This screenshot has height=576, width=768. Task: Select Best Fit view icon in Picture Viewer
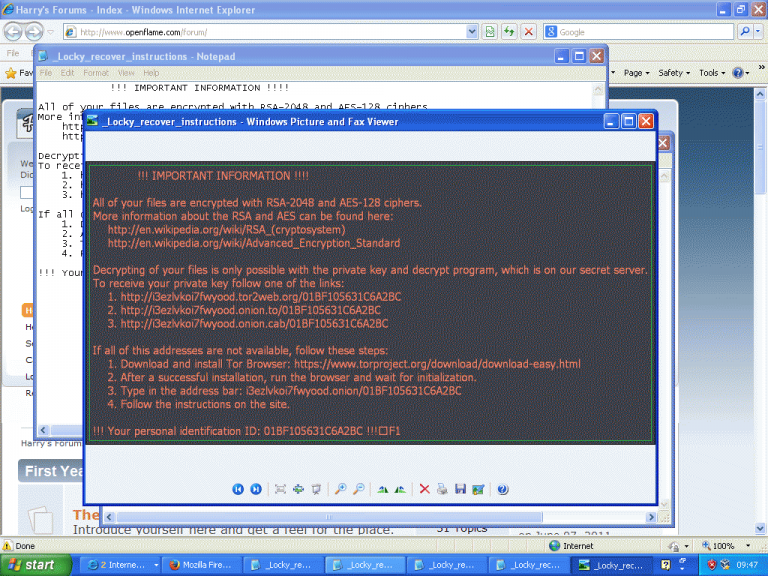point(280,489)
